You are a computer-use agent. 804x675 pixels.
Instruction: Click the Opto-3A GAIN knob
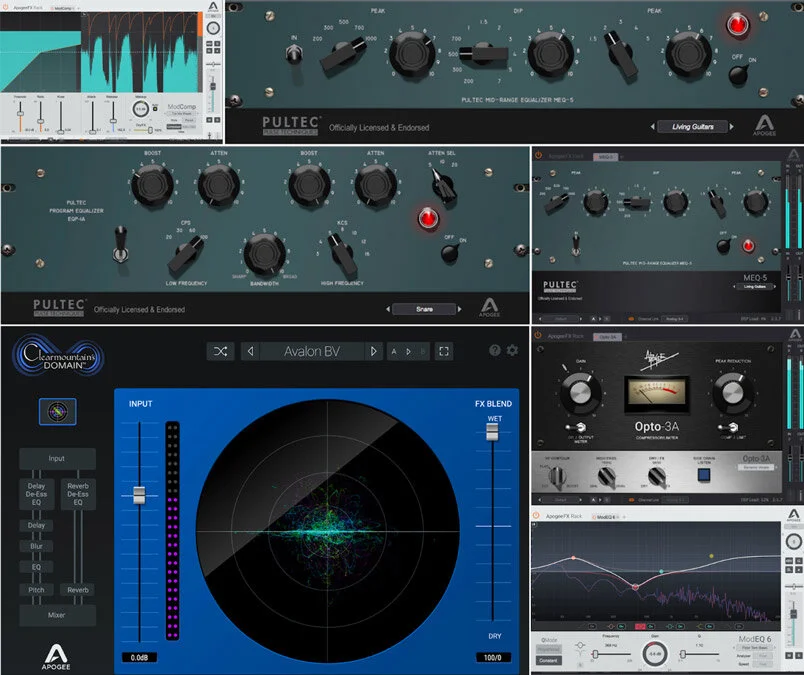(580, 393)
